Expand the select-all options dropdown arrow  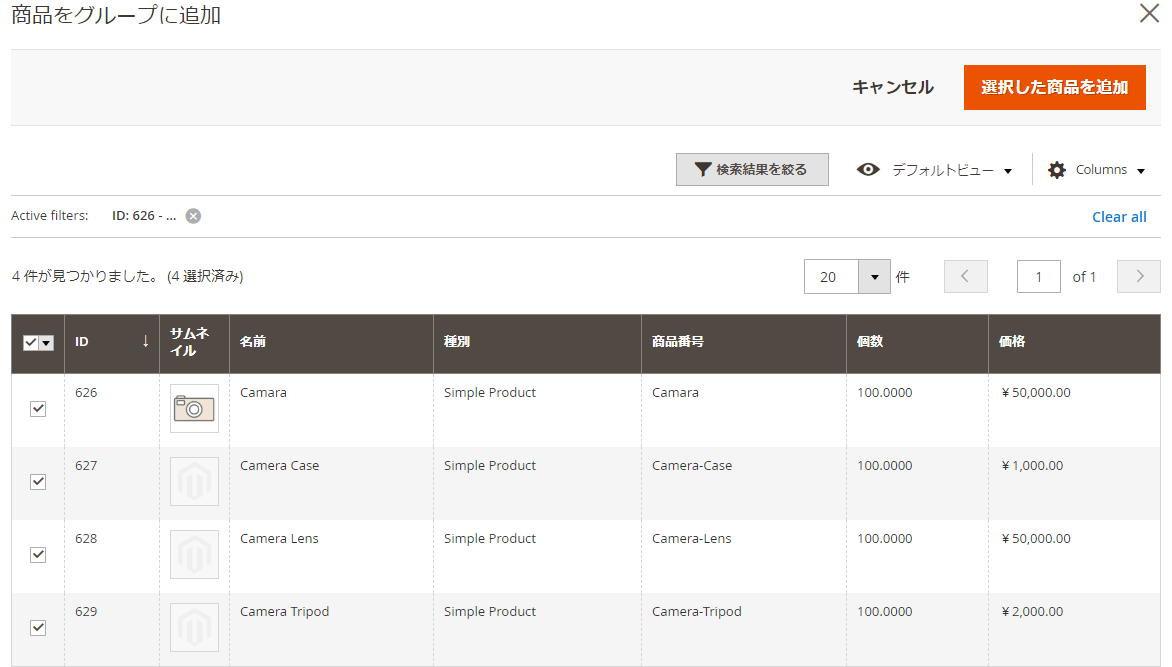pyautogui.click(x=45, y=342)
